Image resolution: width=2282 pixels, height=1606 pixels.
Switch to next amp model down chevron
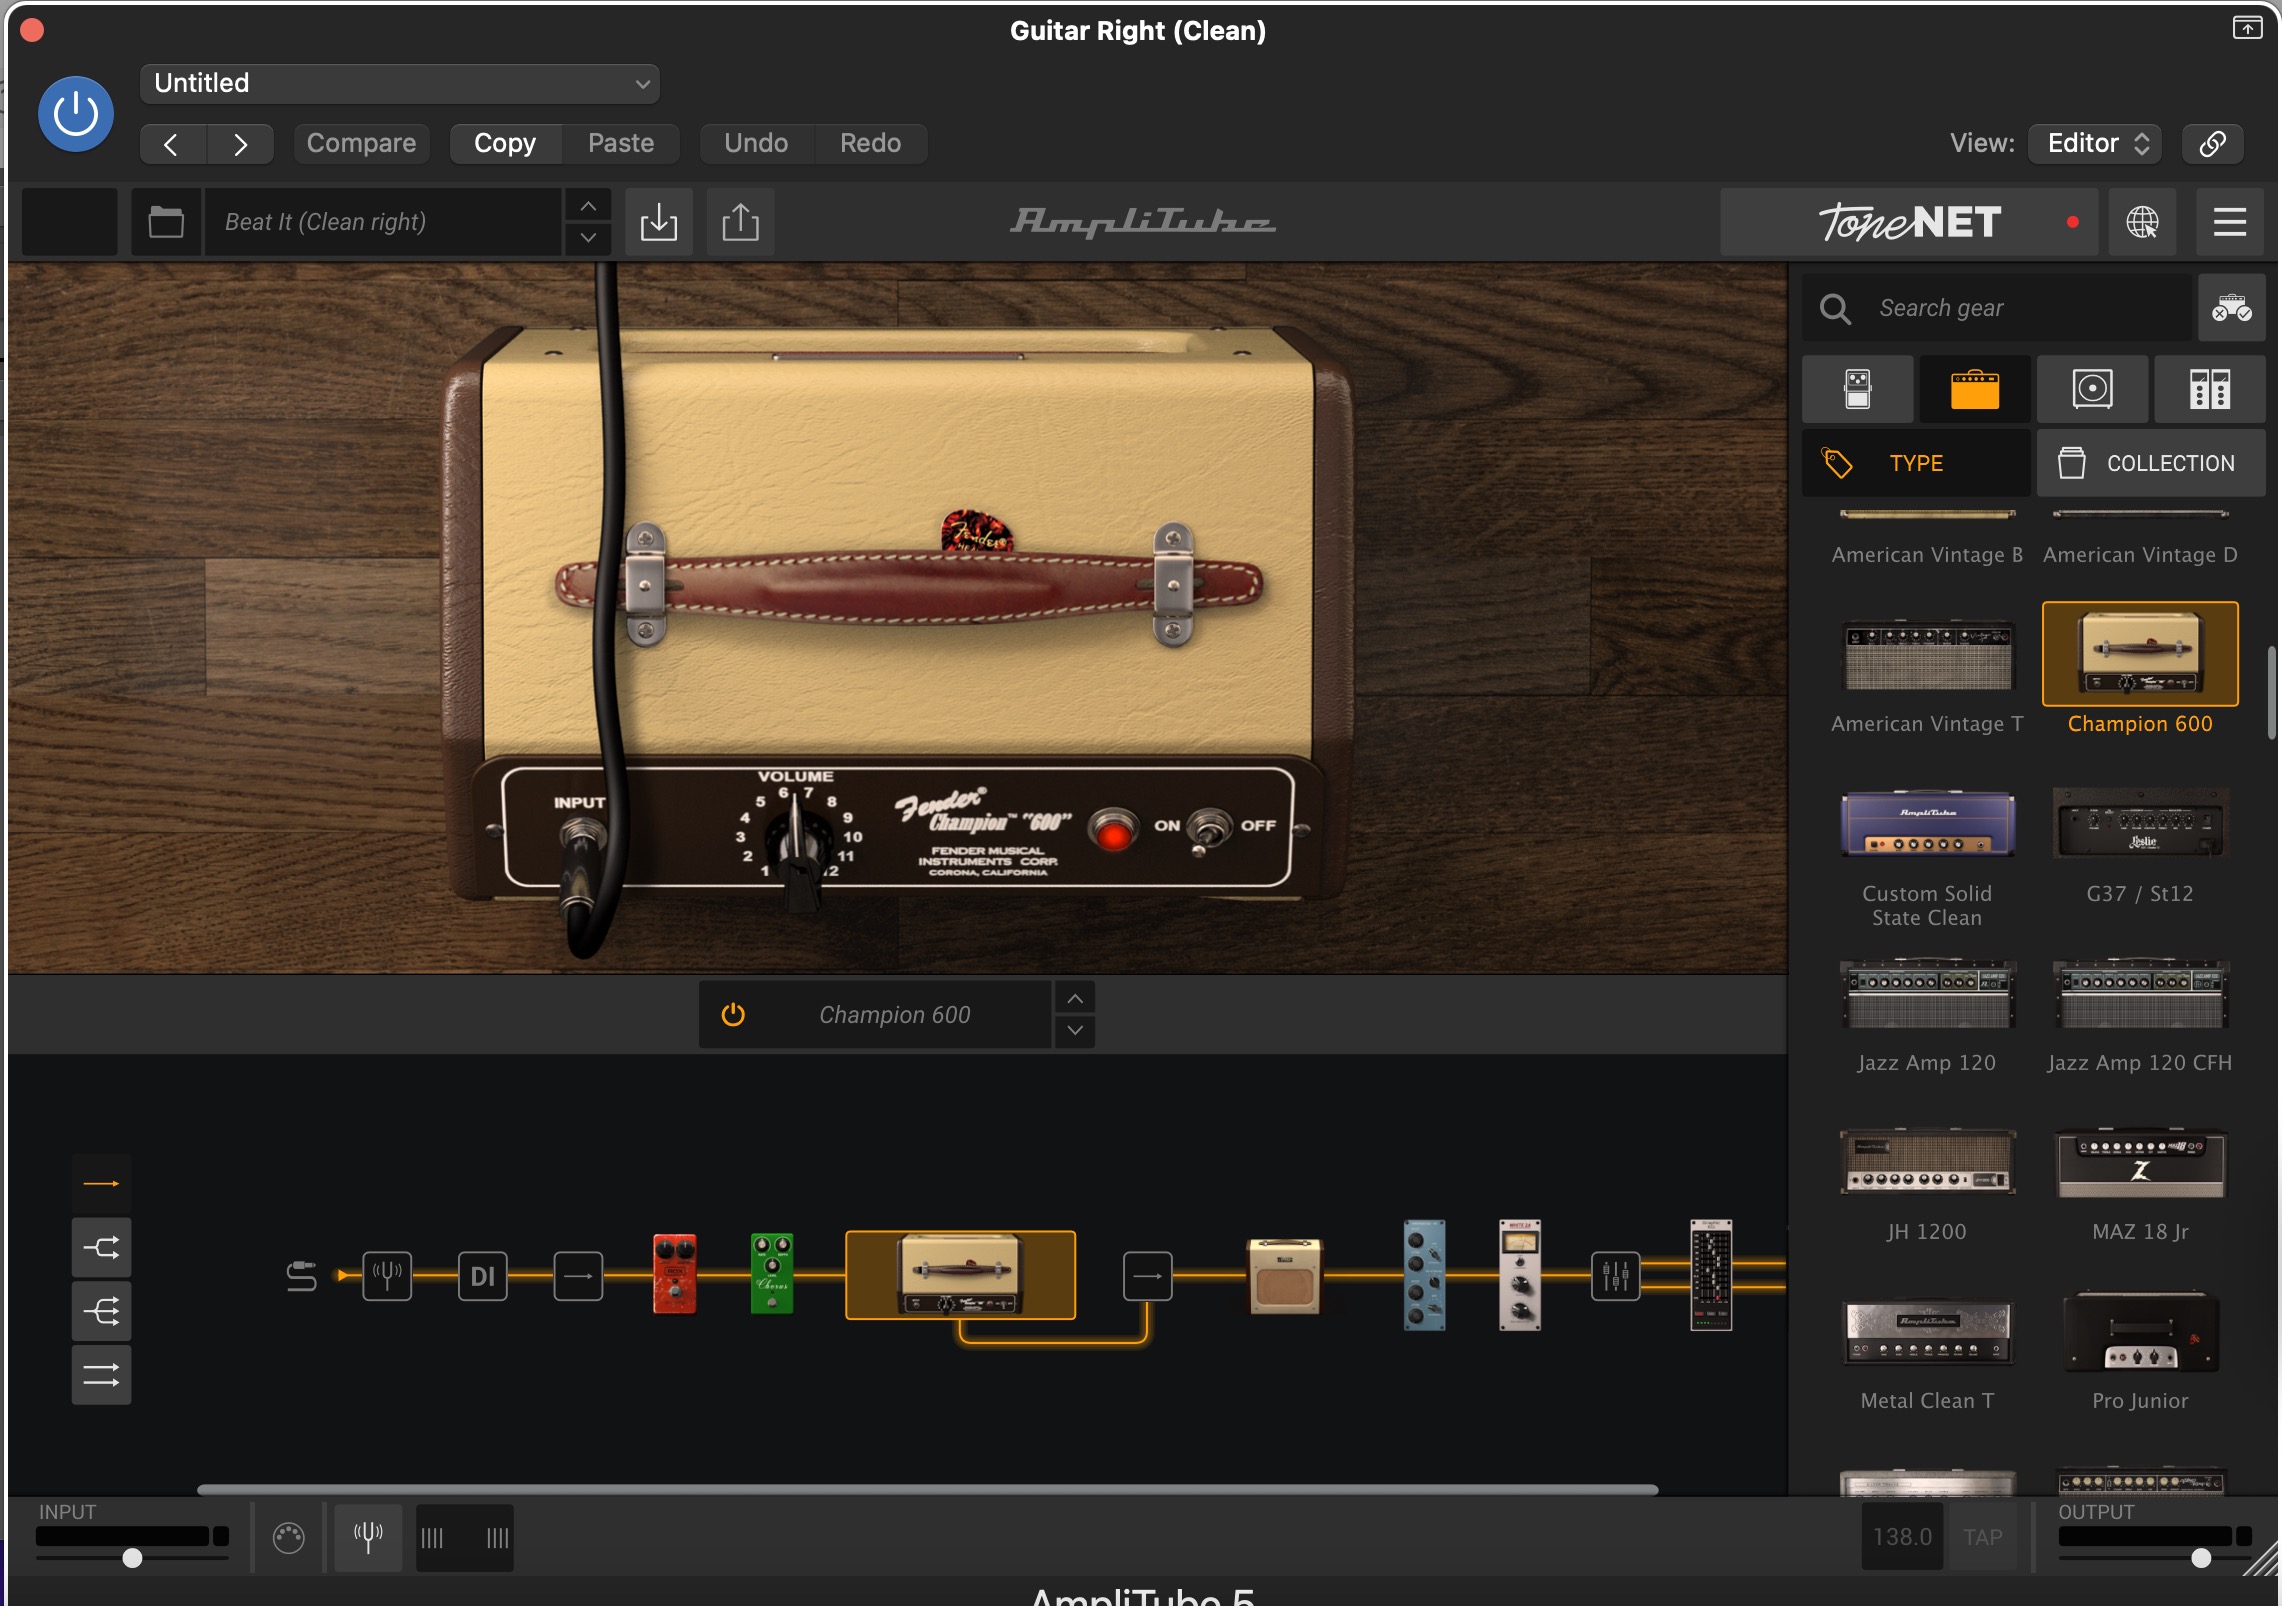1075,1031
